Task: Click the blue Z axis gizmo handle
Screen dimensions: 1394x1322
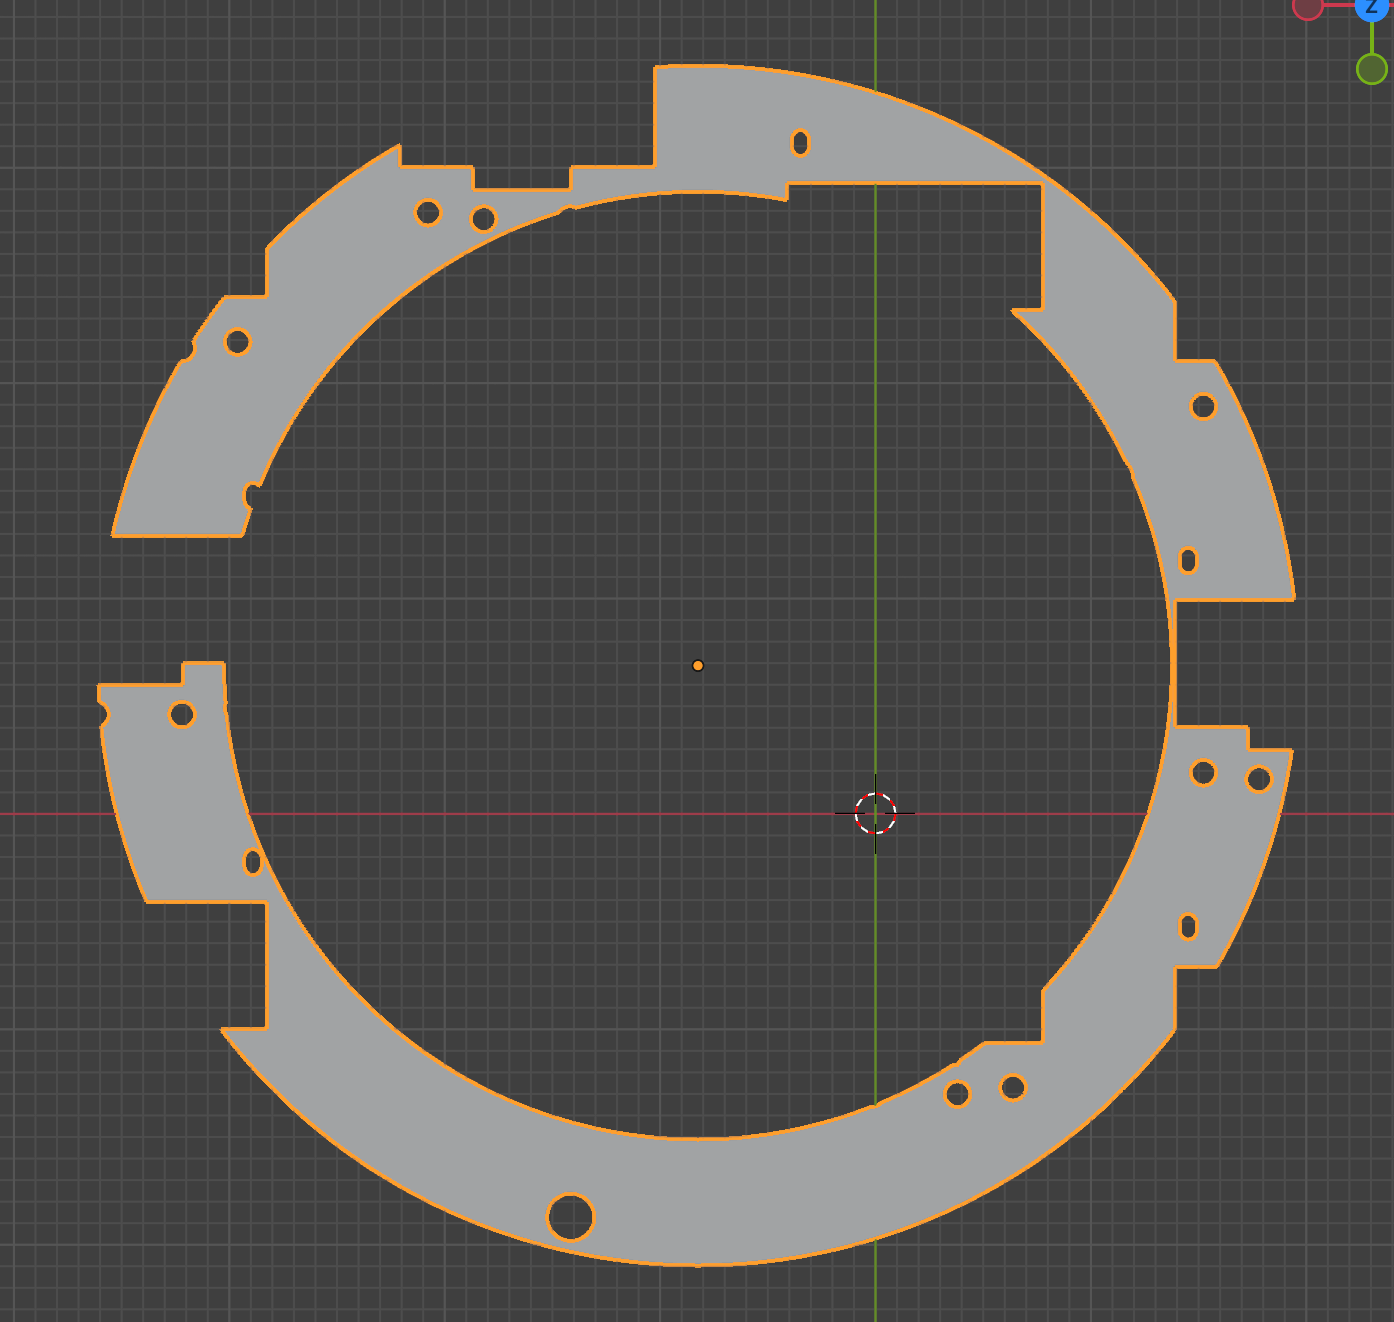Action: (1371, 7)
